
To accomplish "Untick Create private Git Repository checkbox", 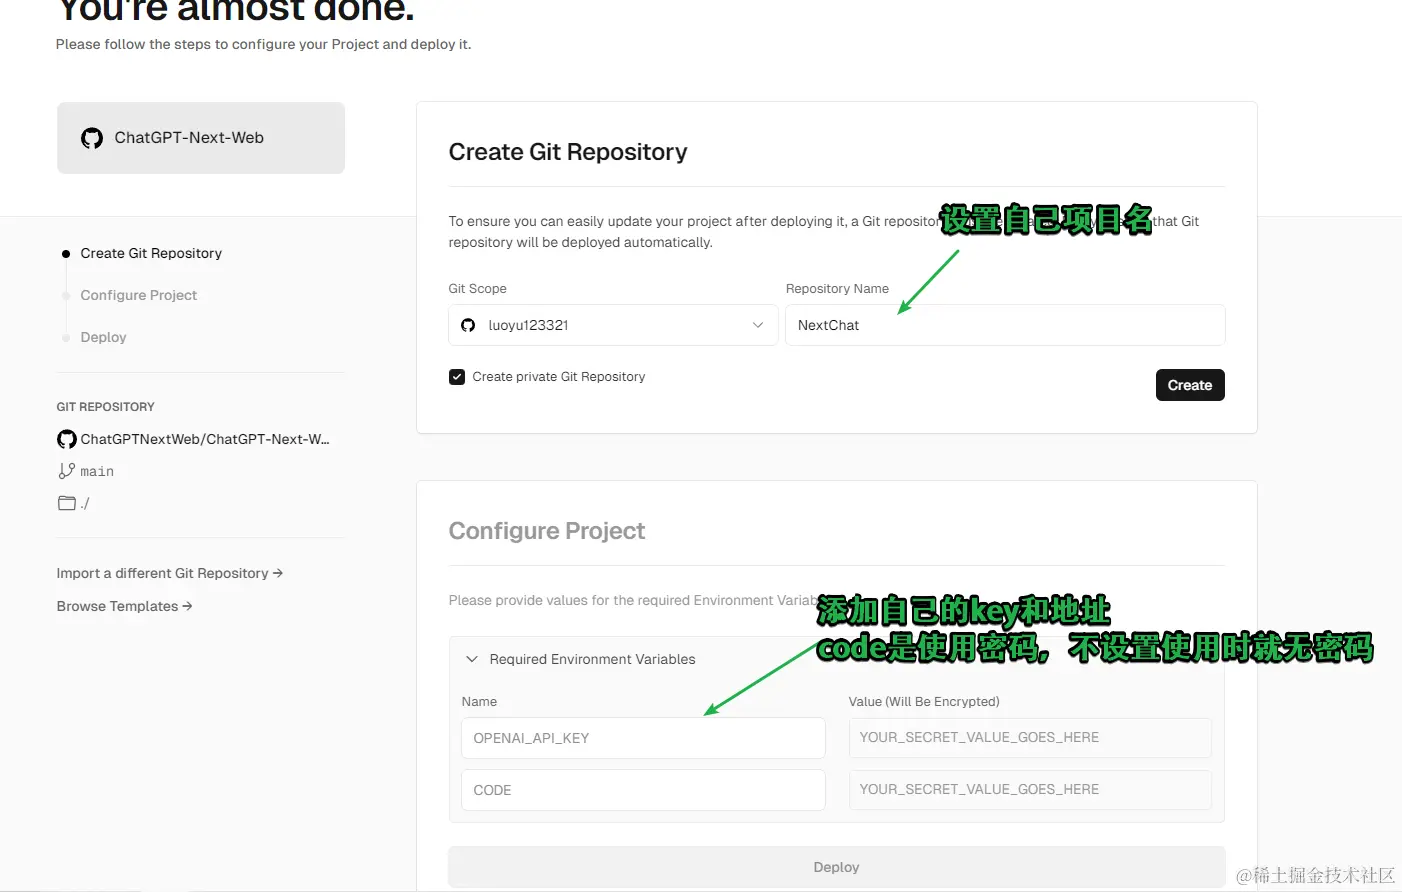I will click(x=457, y=377).
